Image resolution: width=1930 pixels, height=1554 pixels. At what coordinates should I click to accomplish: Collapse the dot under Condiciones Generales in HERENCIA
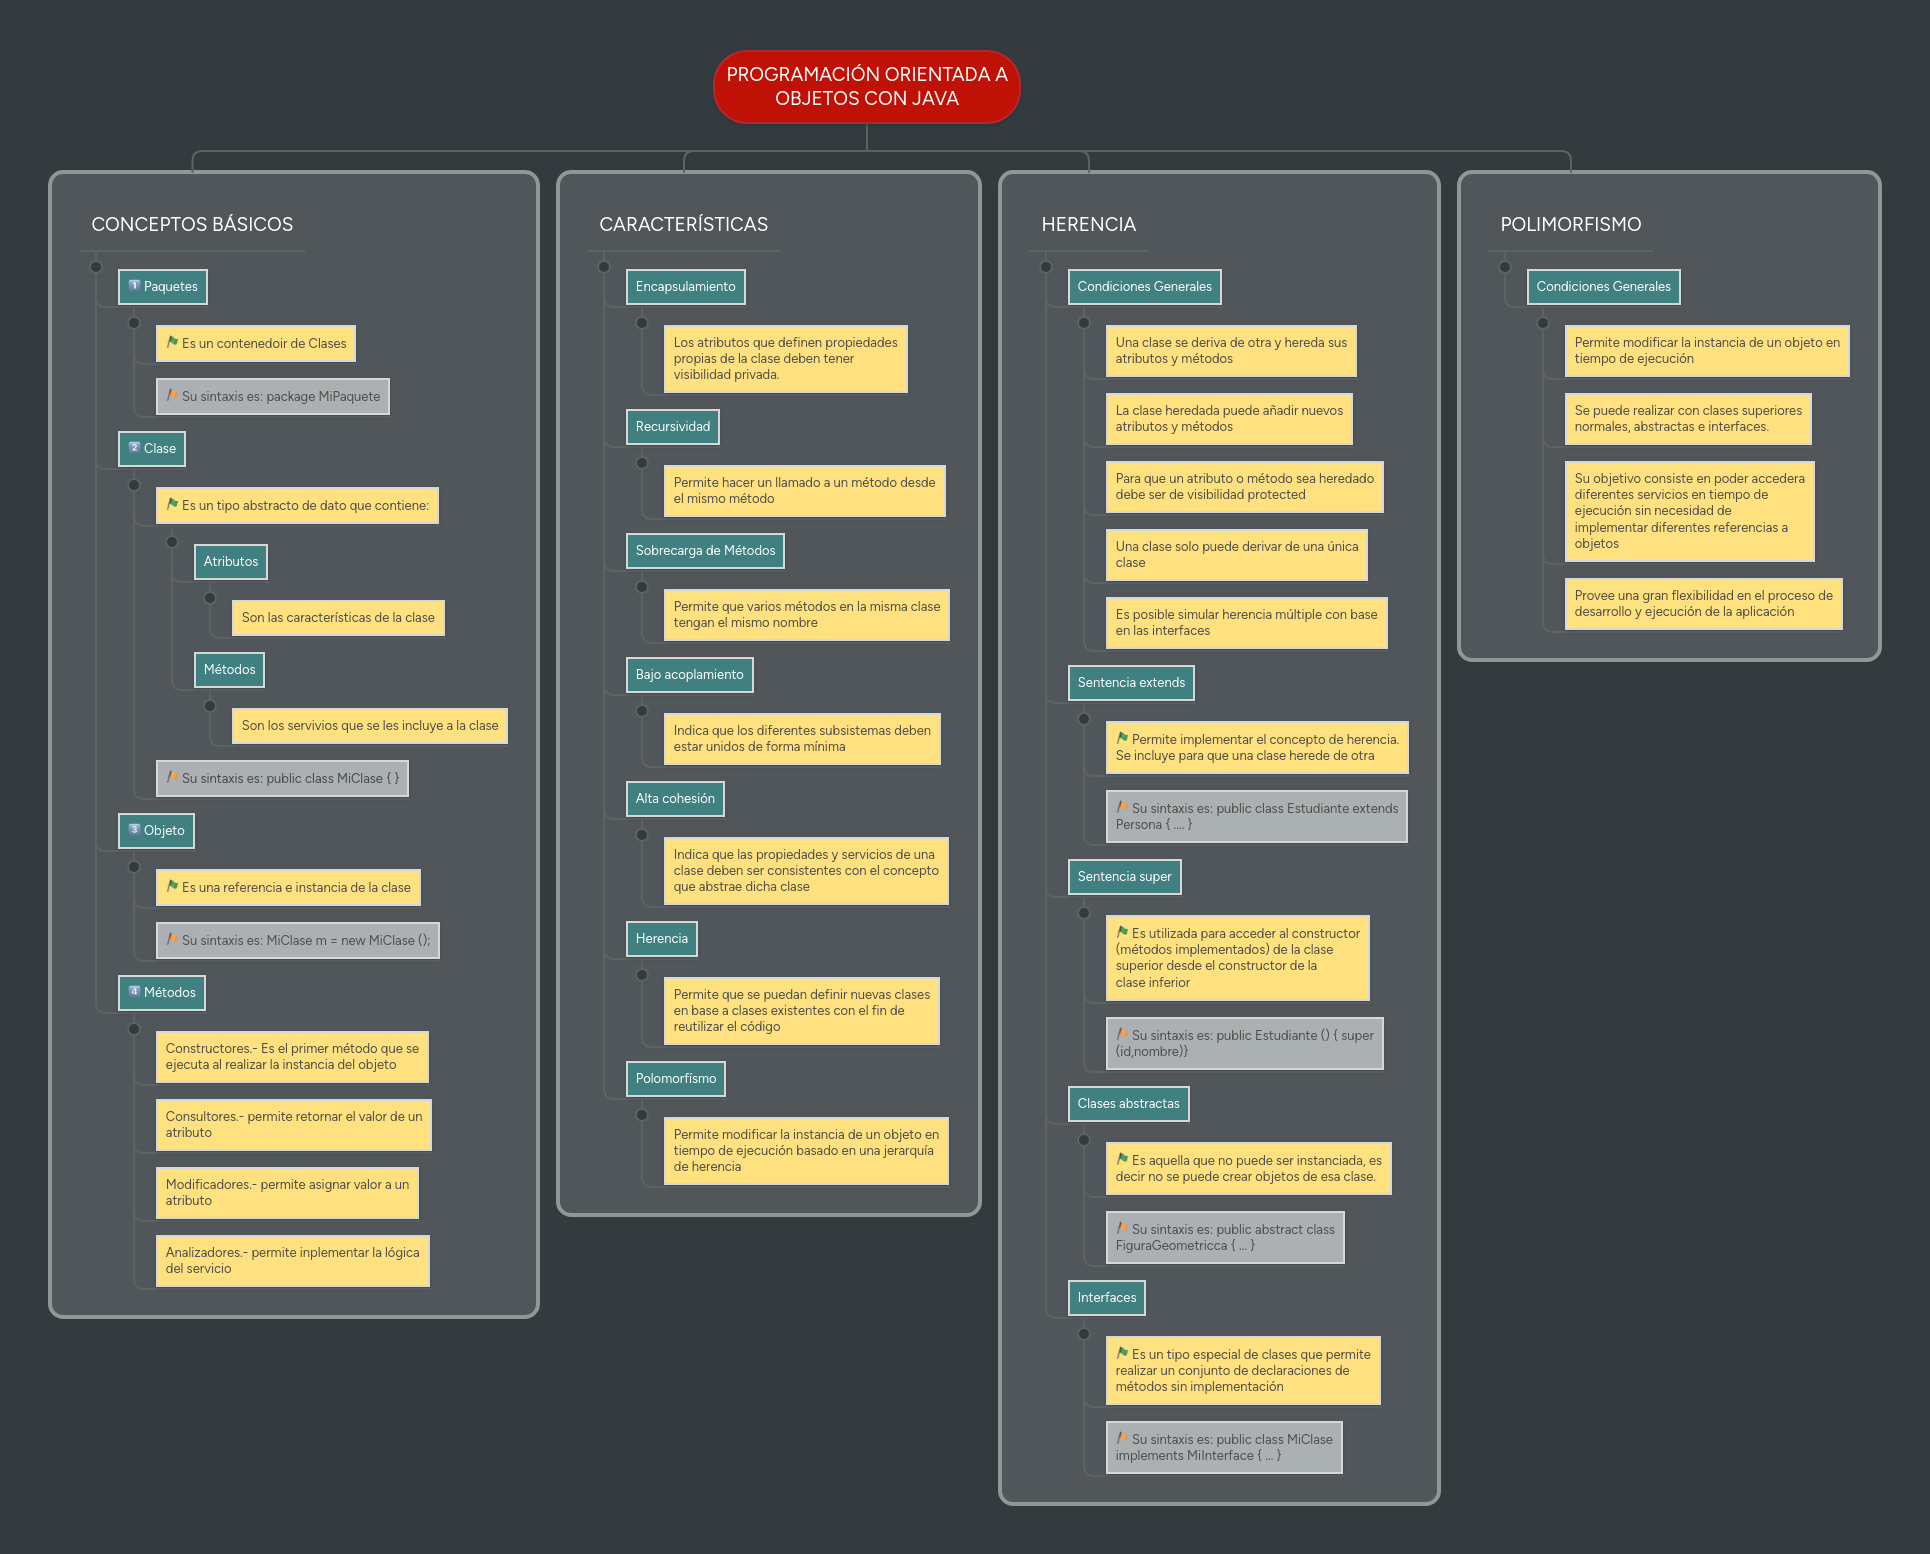(1085, 321)
